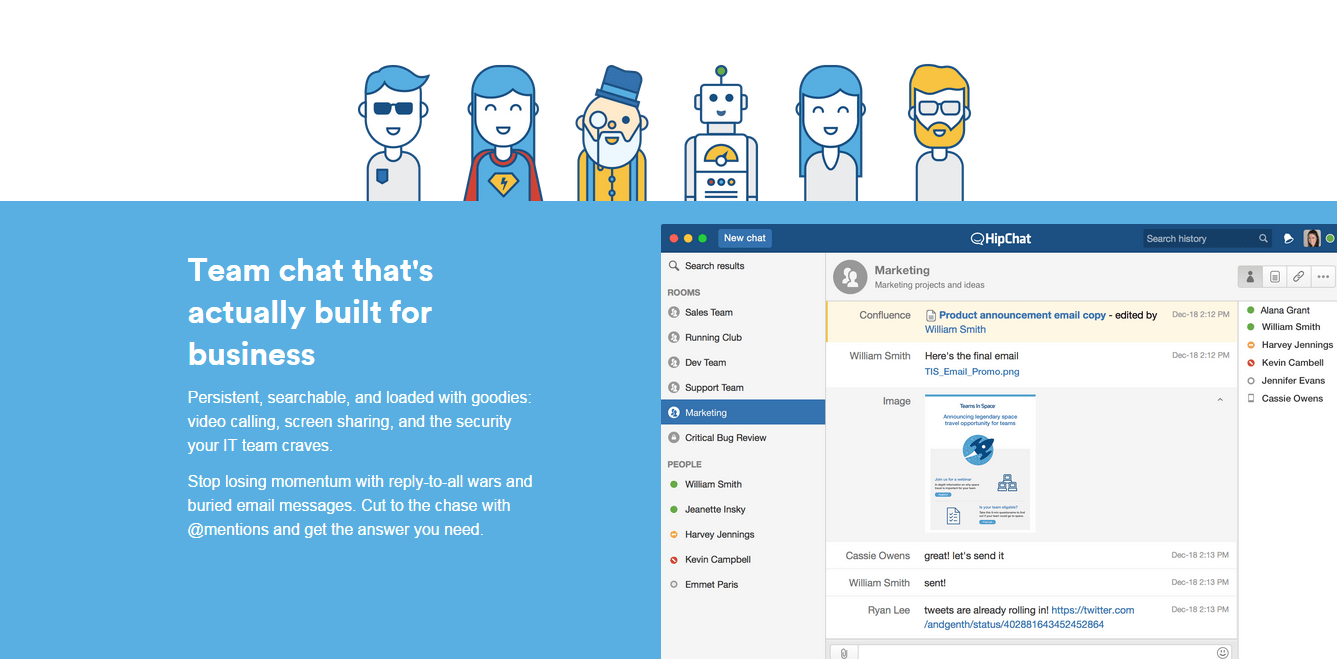Open the emoji picker smiley icon
The image size is (1337, 659).
1222,653
